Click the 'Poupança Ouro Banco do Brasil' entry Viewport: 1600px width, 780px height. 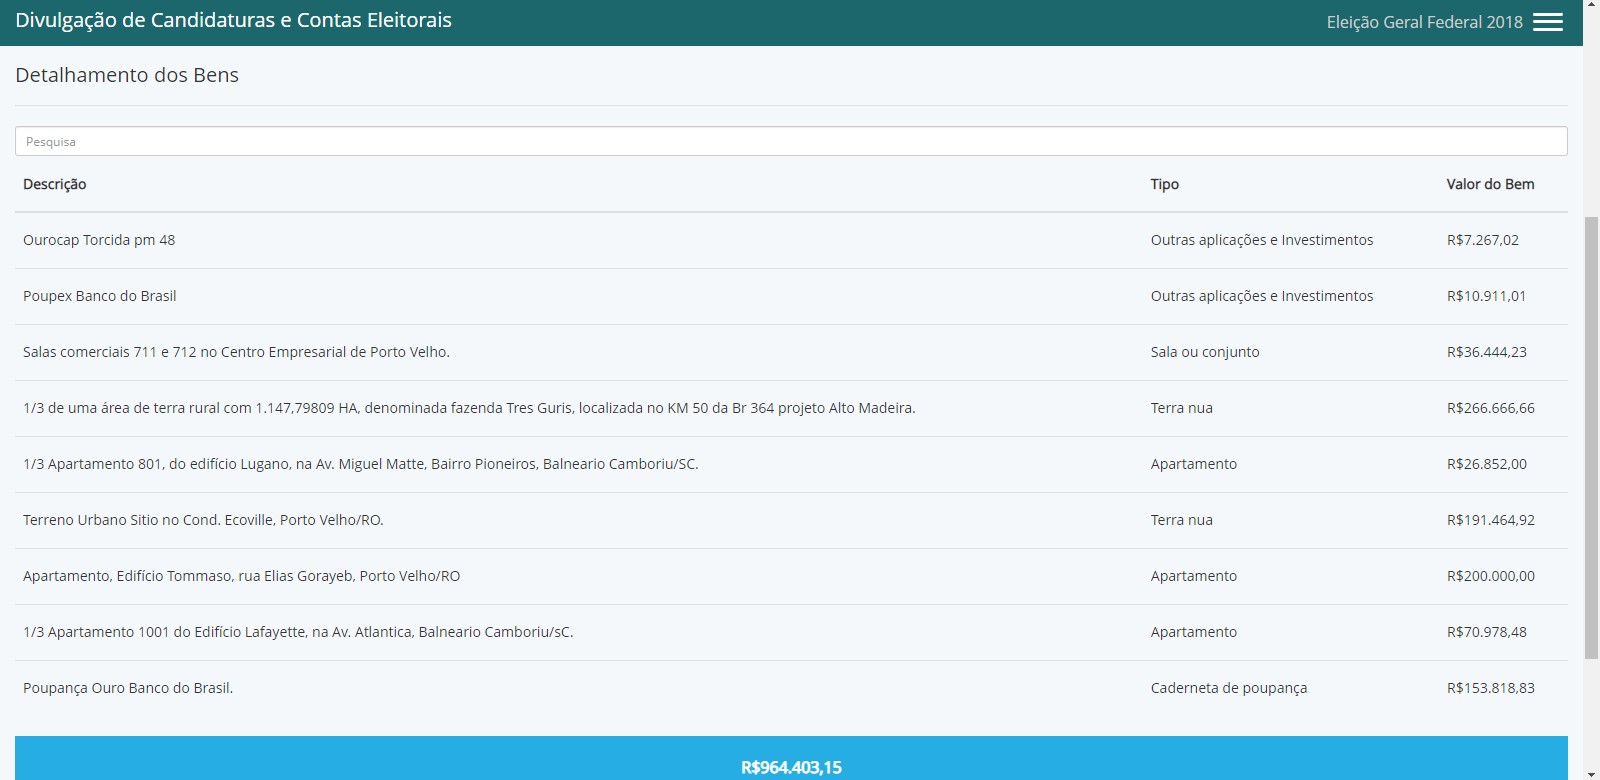128,688
